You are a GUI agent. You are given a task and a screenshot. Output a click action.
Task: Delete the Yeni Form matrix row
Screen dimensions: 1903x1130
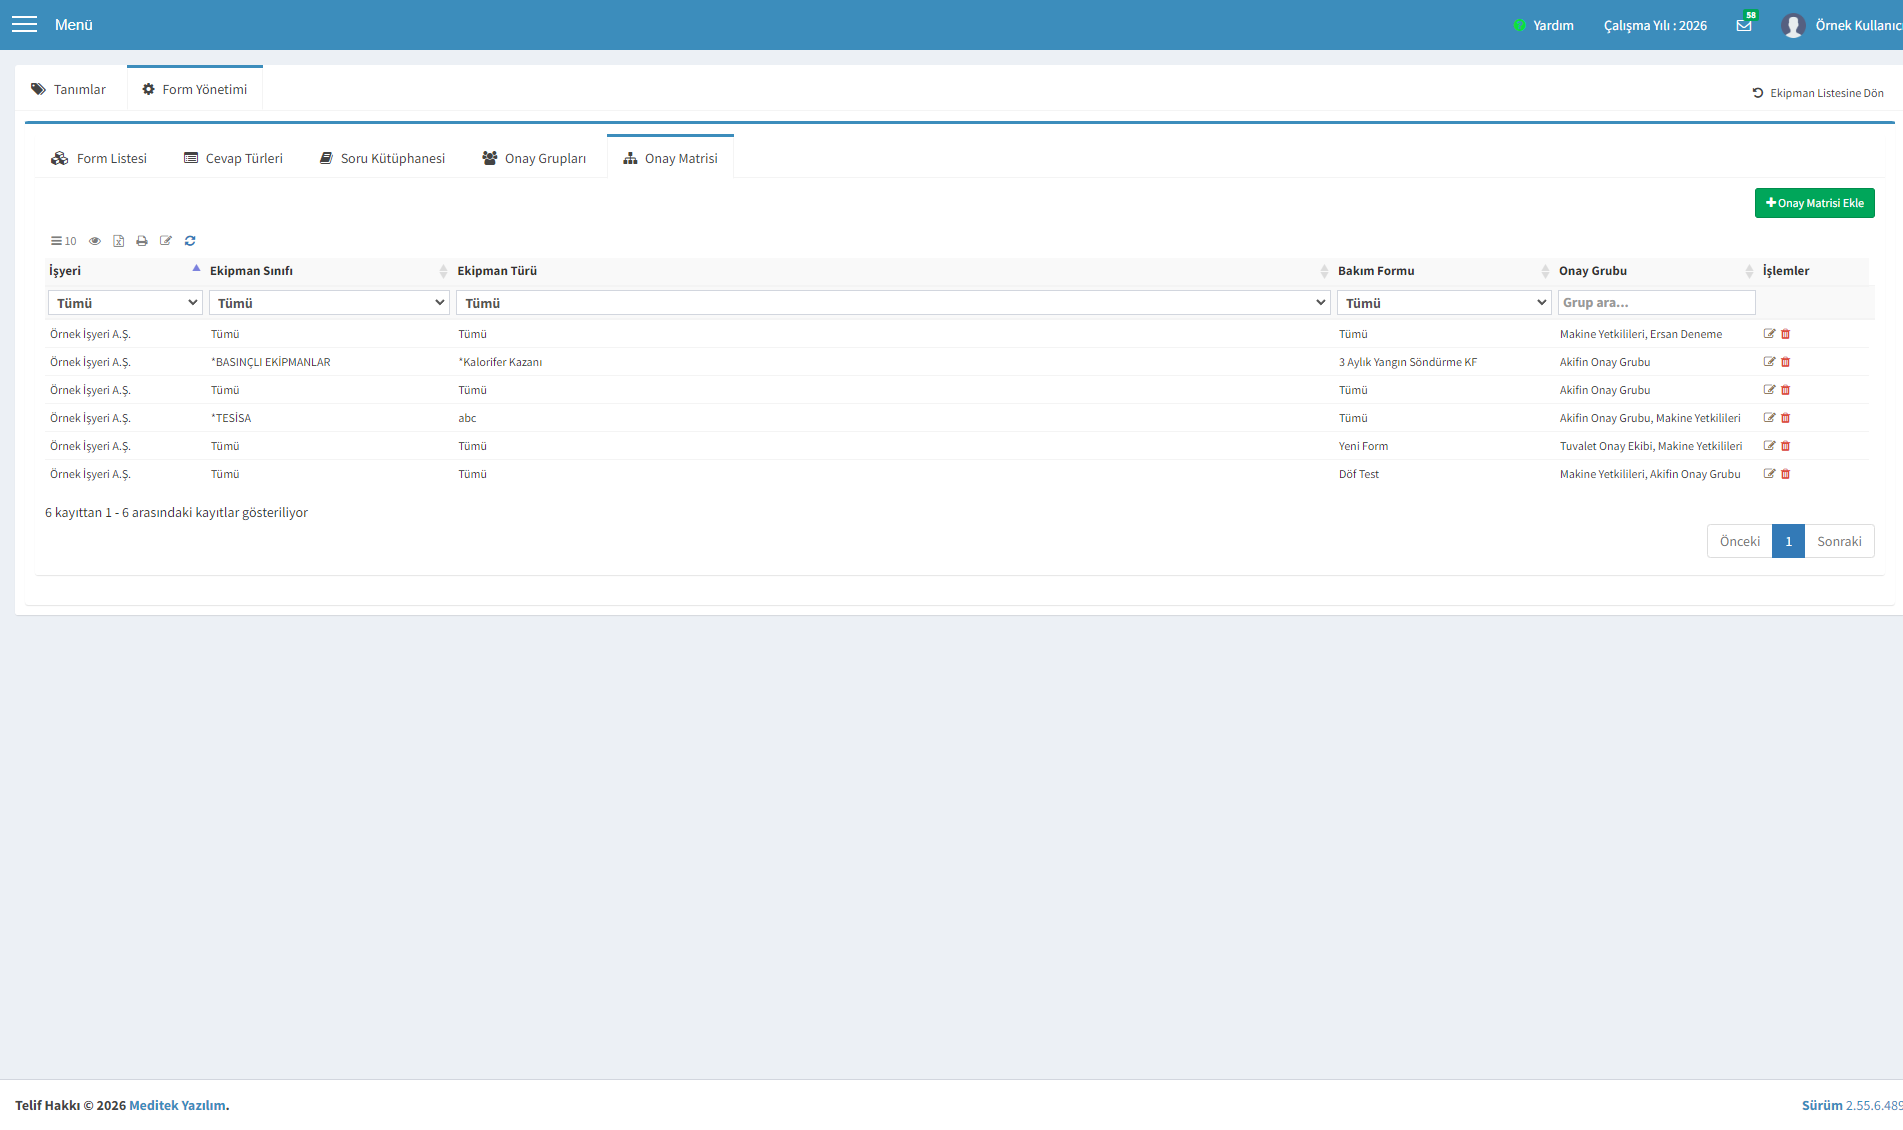point(1786,446)
